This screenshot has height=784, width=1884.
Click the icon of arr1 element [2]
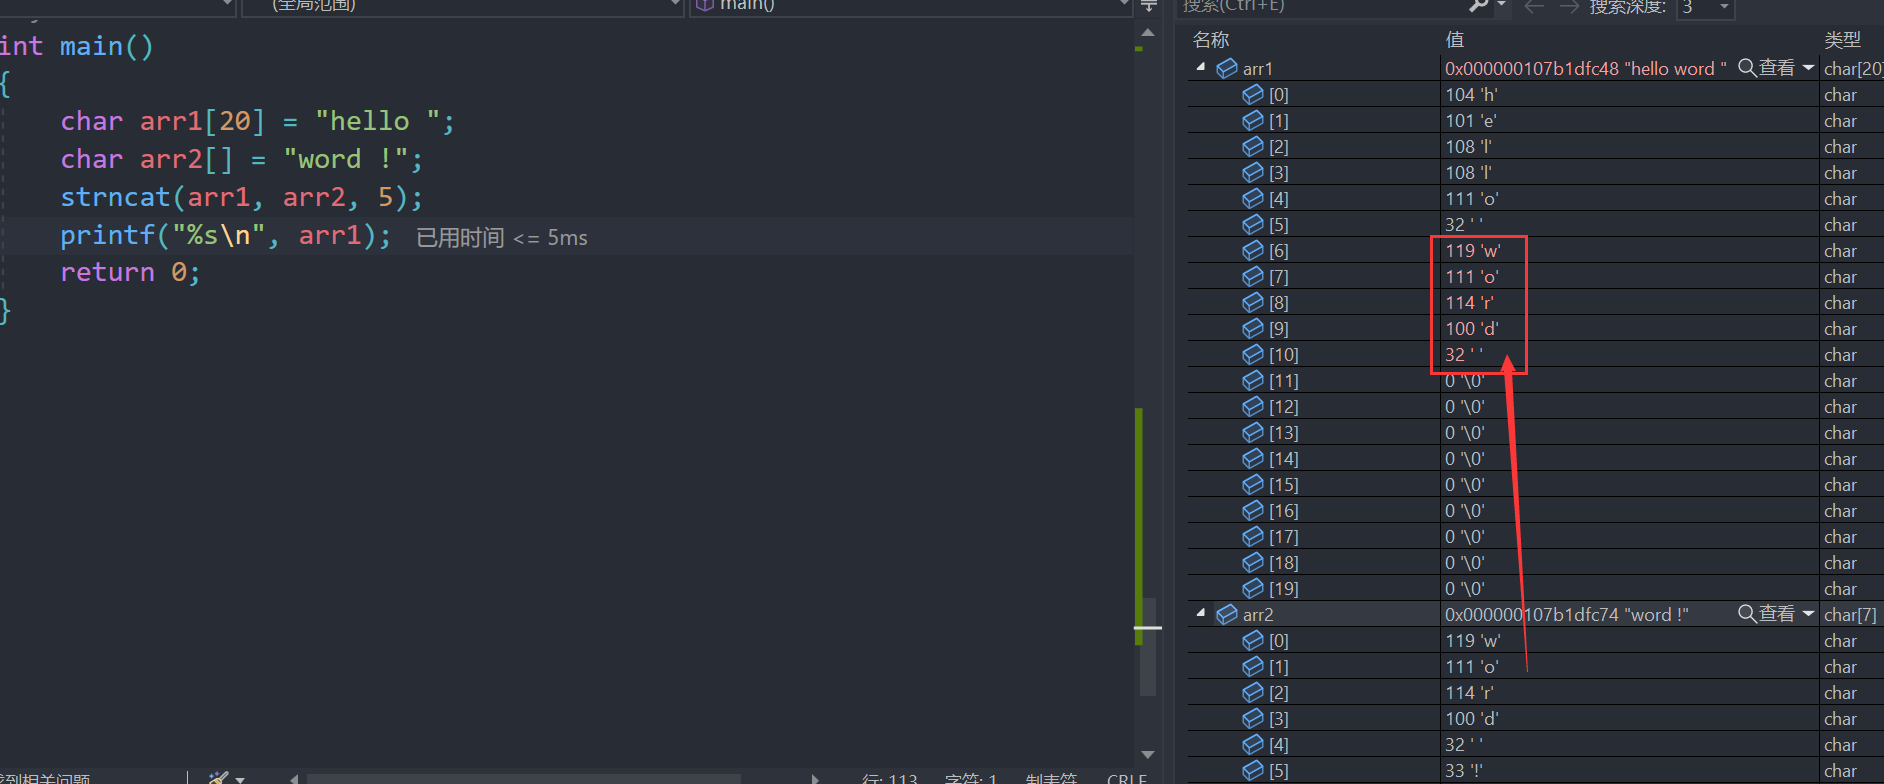1253,146
